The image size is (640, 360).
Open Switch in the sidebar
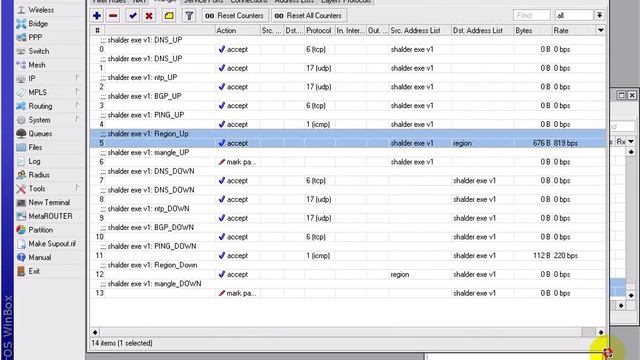point(39,51)
